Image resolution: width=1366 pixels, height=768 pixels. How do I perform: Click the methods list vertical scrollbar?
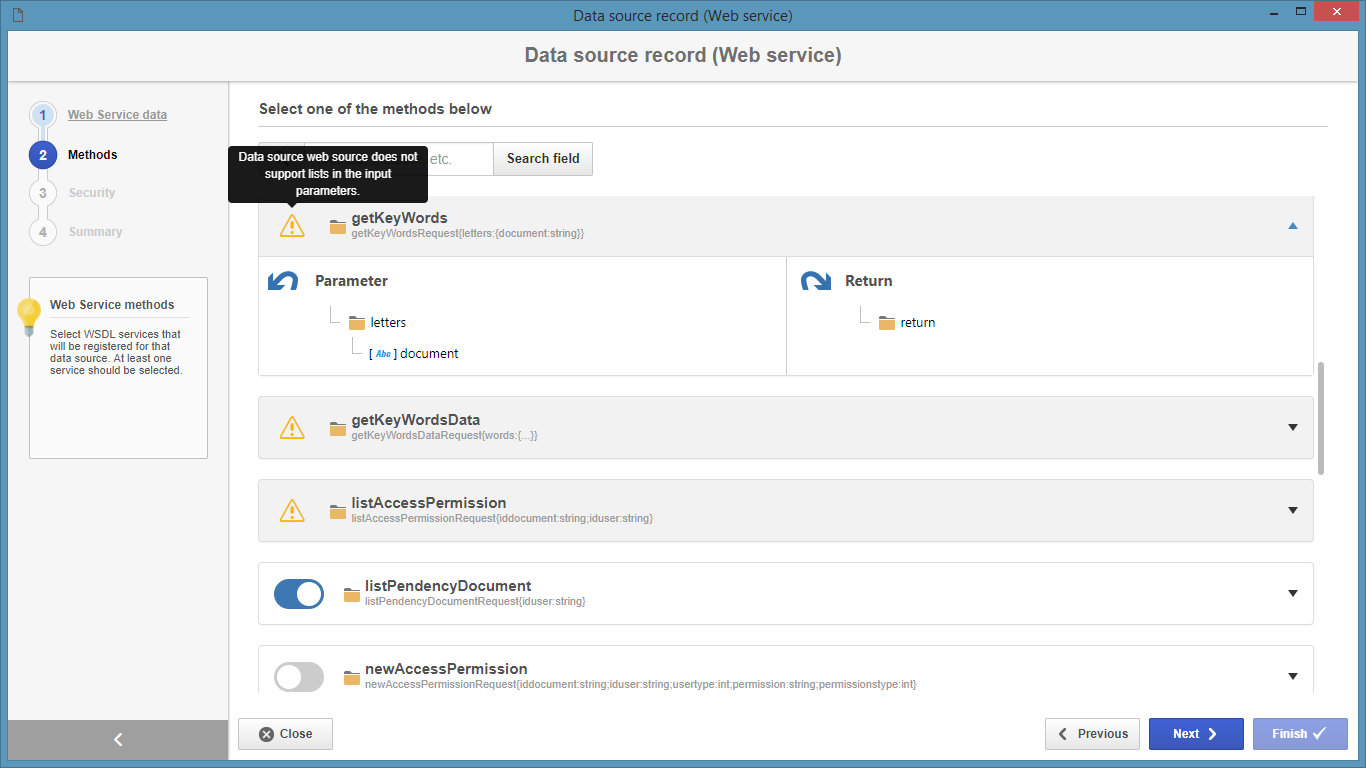1321,418
